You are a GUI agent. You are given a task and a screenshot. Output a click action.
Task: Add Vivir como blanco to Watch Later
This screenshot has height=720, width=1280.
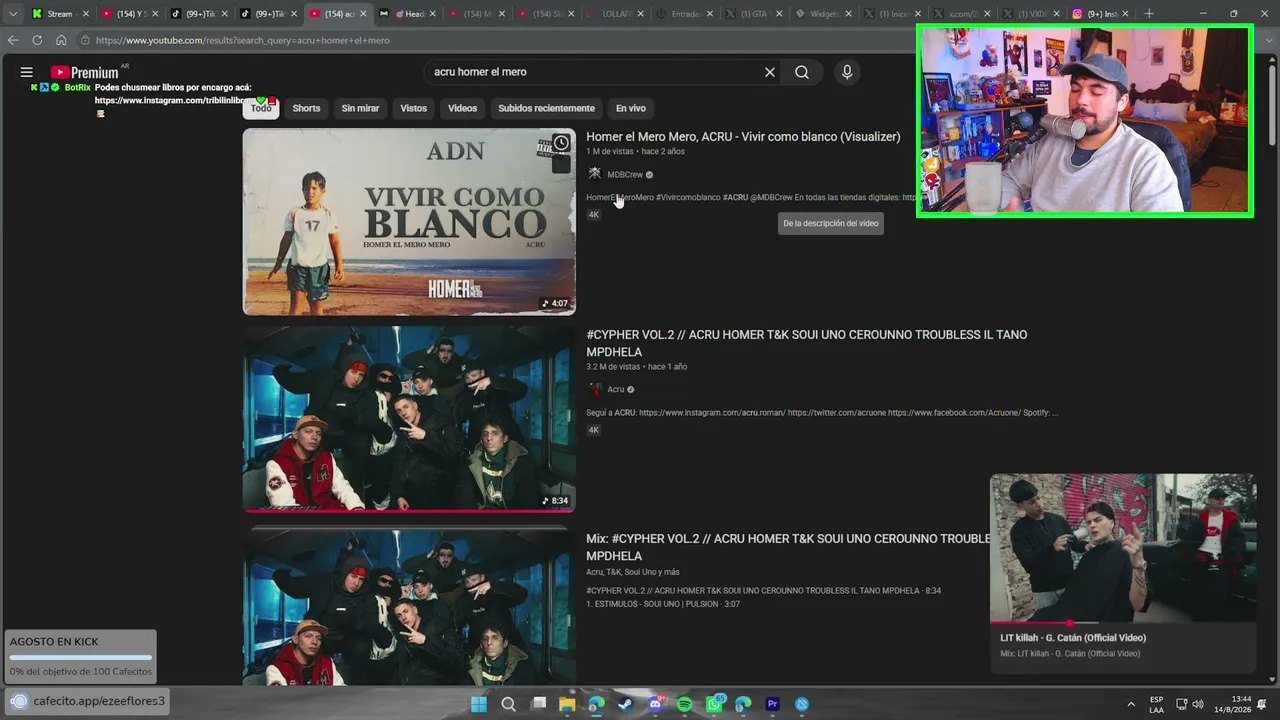(x=562, y=143)
